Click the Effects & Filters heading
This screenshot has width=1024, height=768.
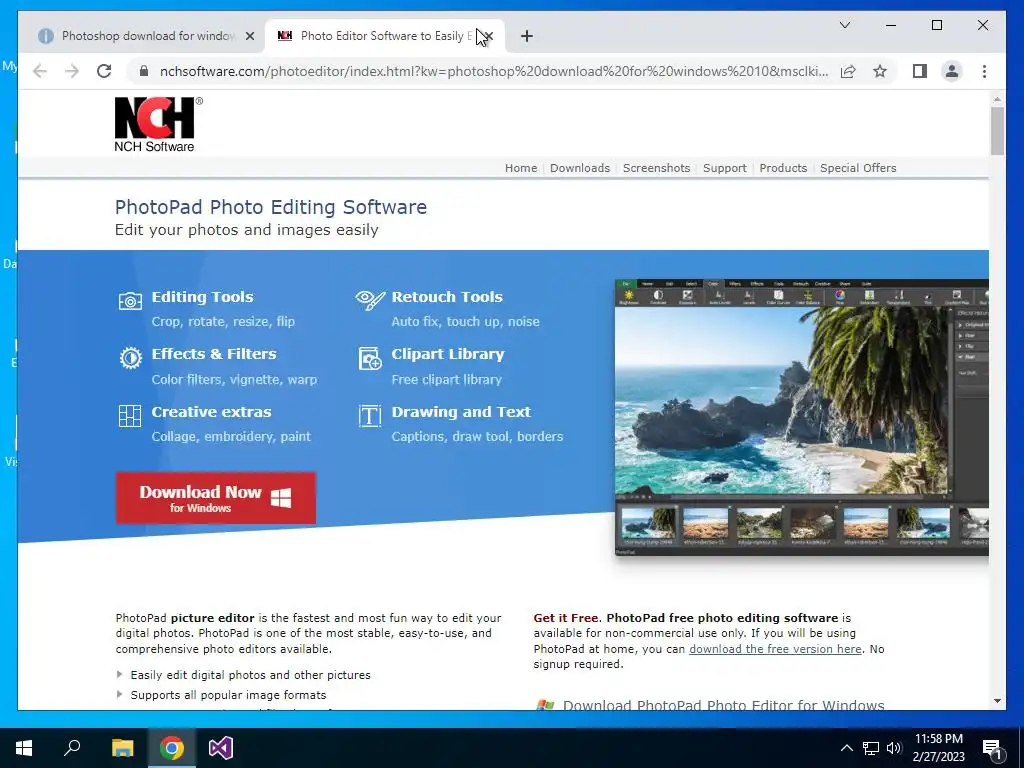coord(214,354)
